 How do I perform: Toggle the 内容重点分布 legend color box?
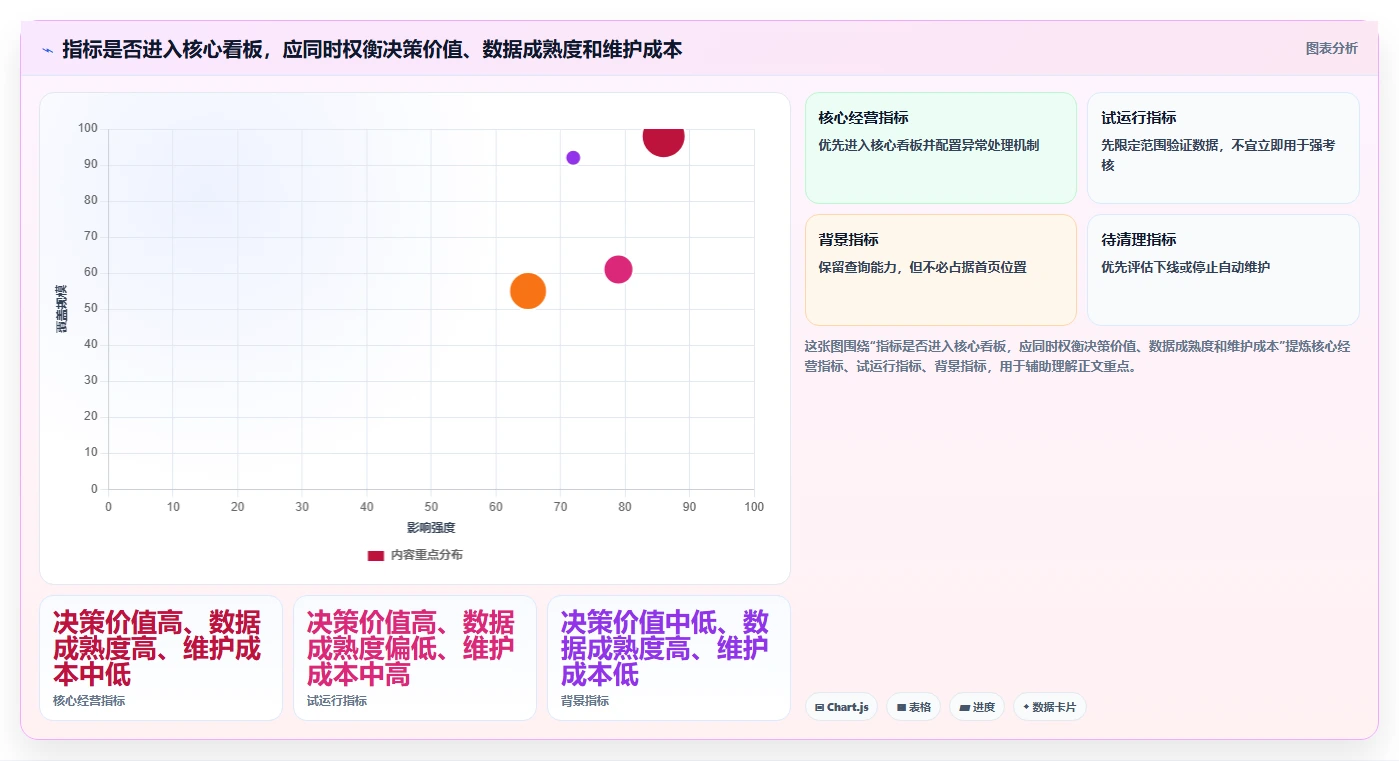tap(375, 555)
